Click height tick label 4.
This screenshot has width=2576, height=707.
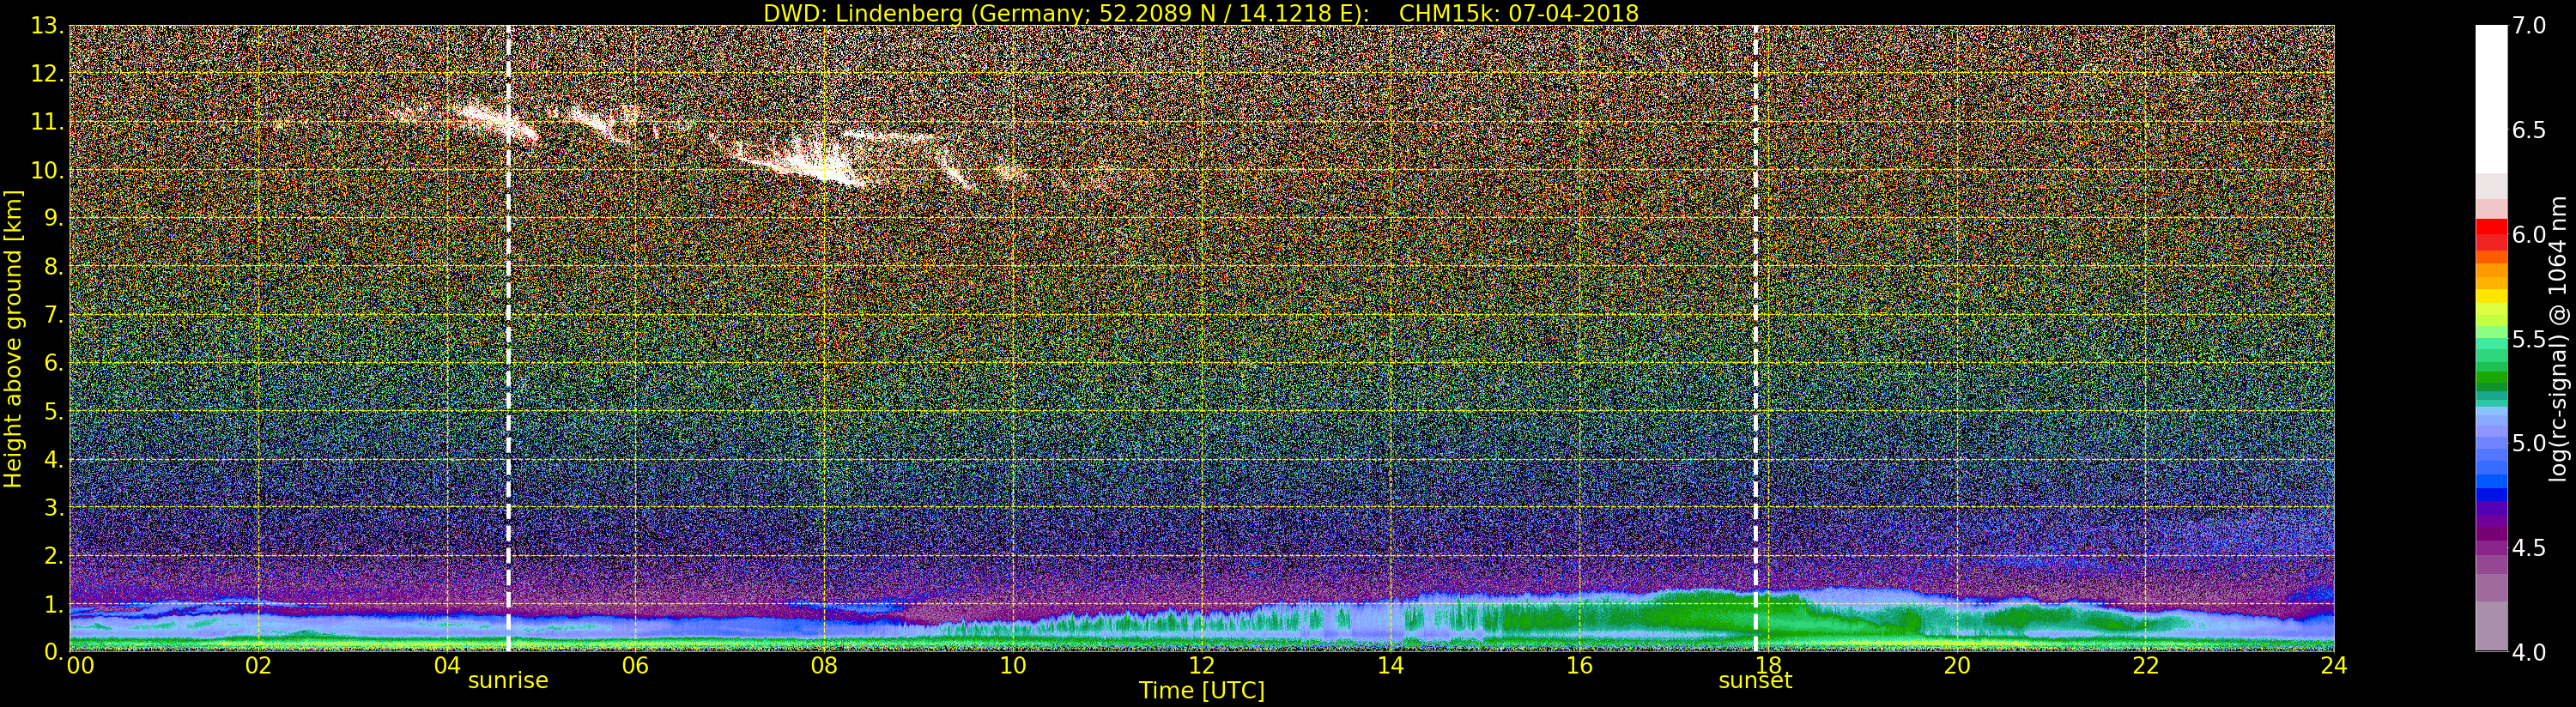point(54,459)
